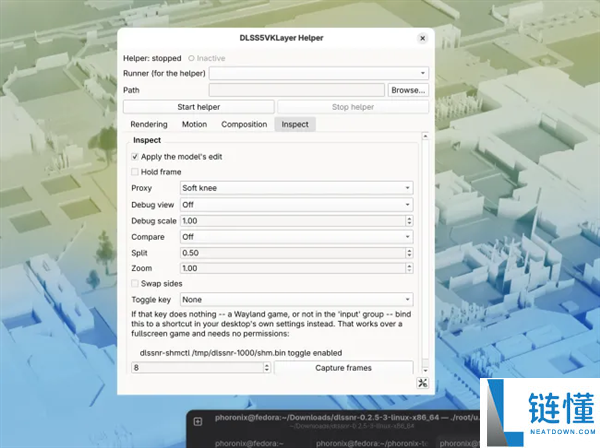Click the scrollbar up arrow in Inspect panel
The width and height of the screenshot is (600, 448).
click(425, 136)
